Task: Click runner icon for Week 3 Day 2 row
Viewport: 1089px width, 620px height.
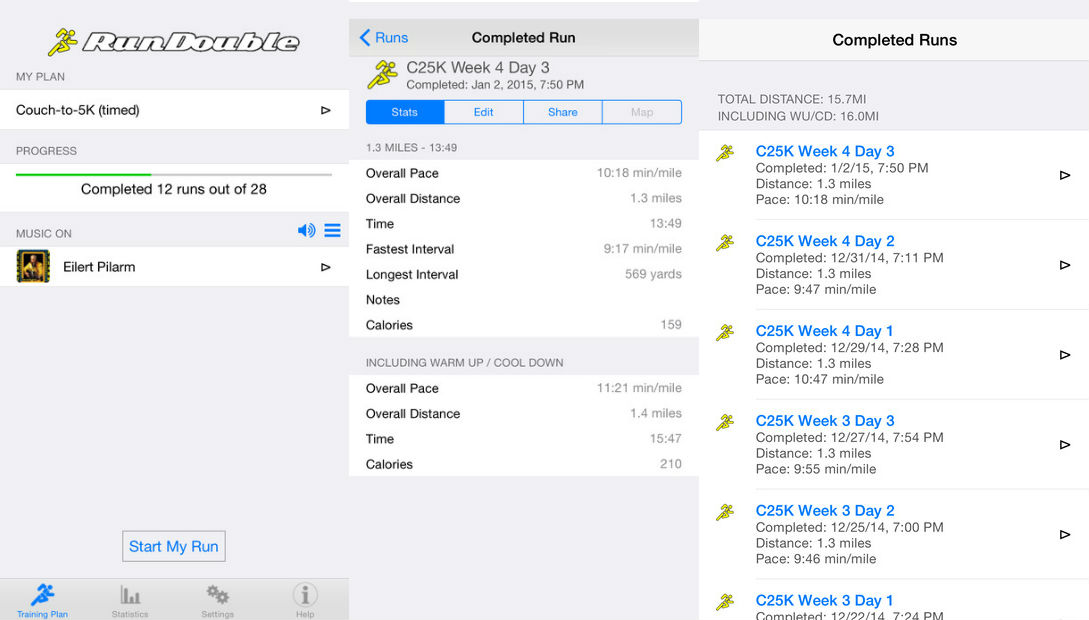Action: [x=725, y=512]
